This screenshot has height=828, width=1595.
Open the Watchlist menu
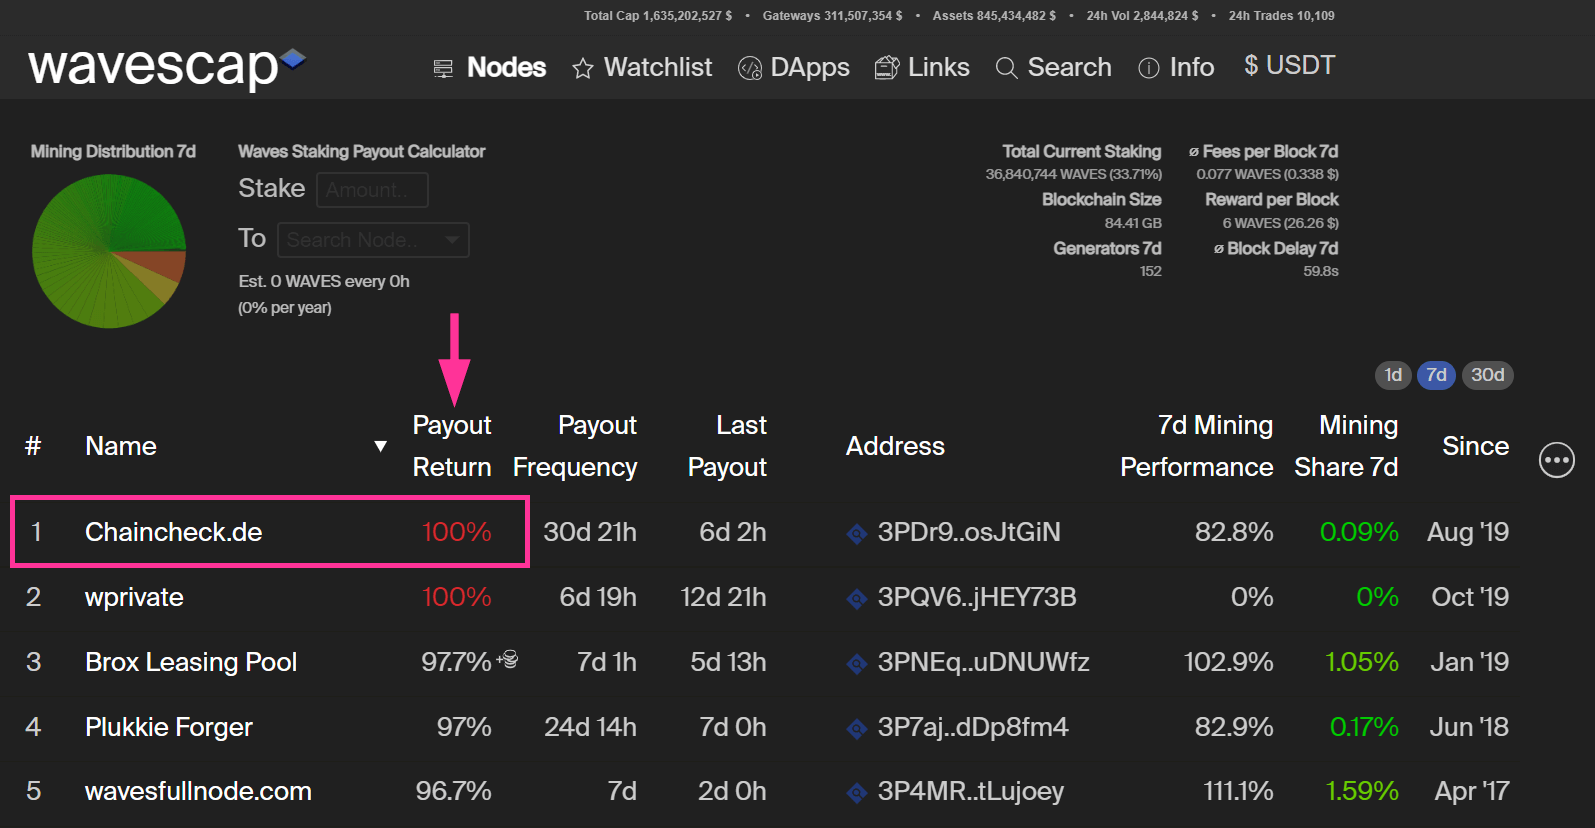pos(658,67)
